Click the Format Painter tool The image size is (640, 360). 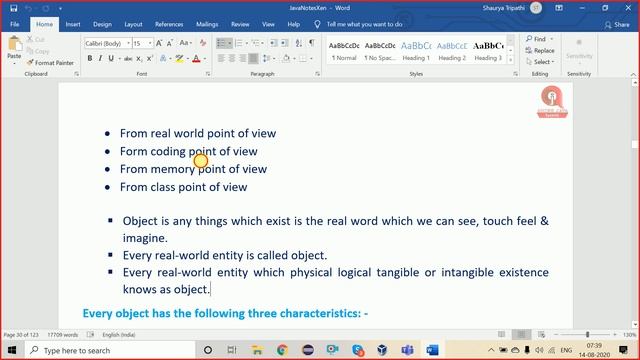pos(50,63)
